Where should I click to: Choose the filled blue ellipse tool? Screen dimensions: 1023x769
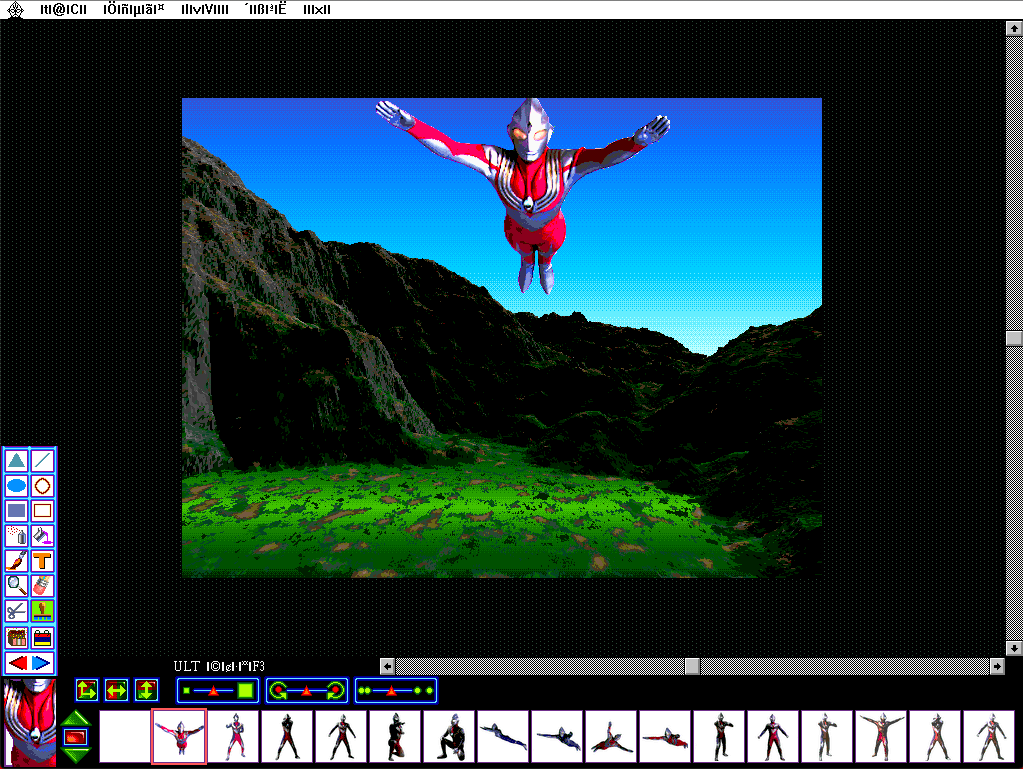point(16,486)
